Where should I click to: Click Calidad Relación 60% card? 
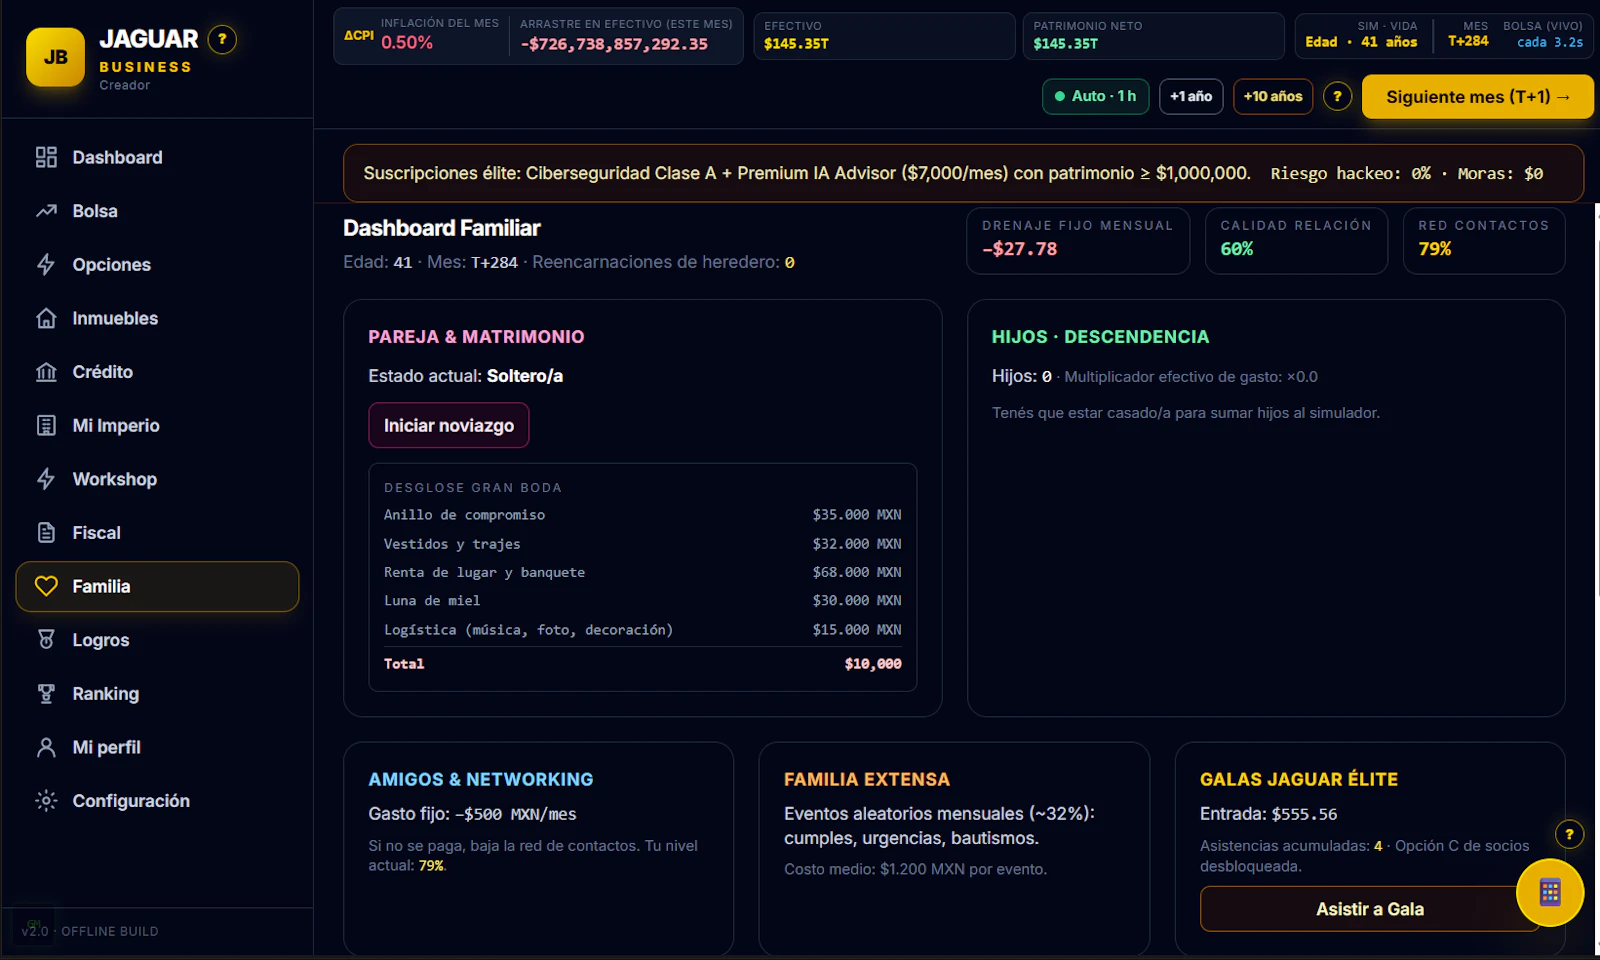(1296, 240)
